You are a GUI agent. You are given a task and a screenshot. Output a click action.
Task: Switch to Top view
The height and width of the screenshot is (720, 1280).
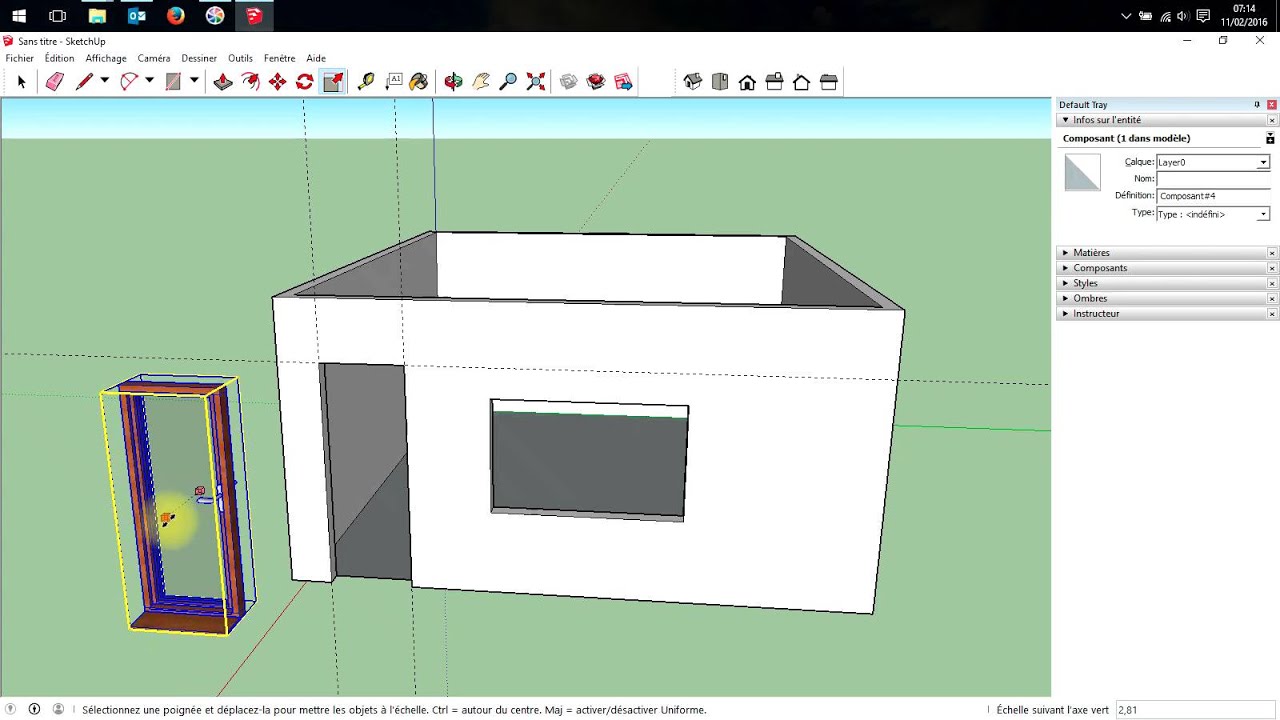[x=720, y=82]
